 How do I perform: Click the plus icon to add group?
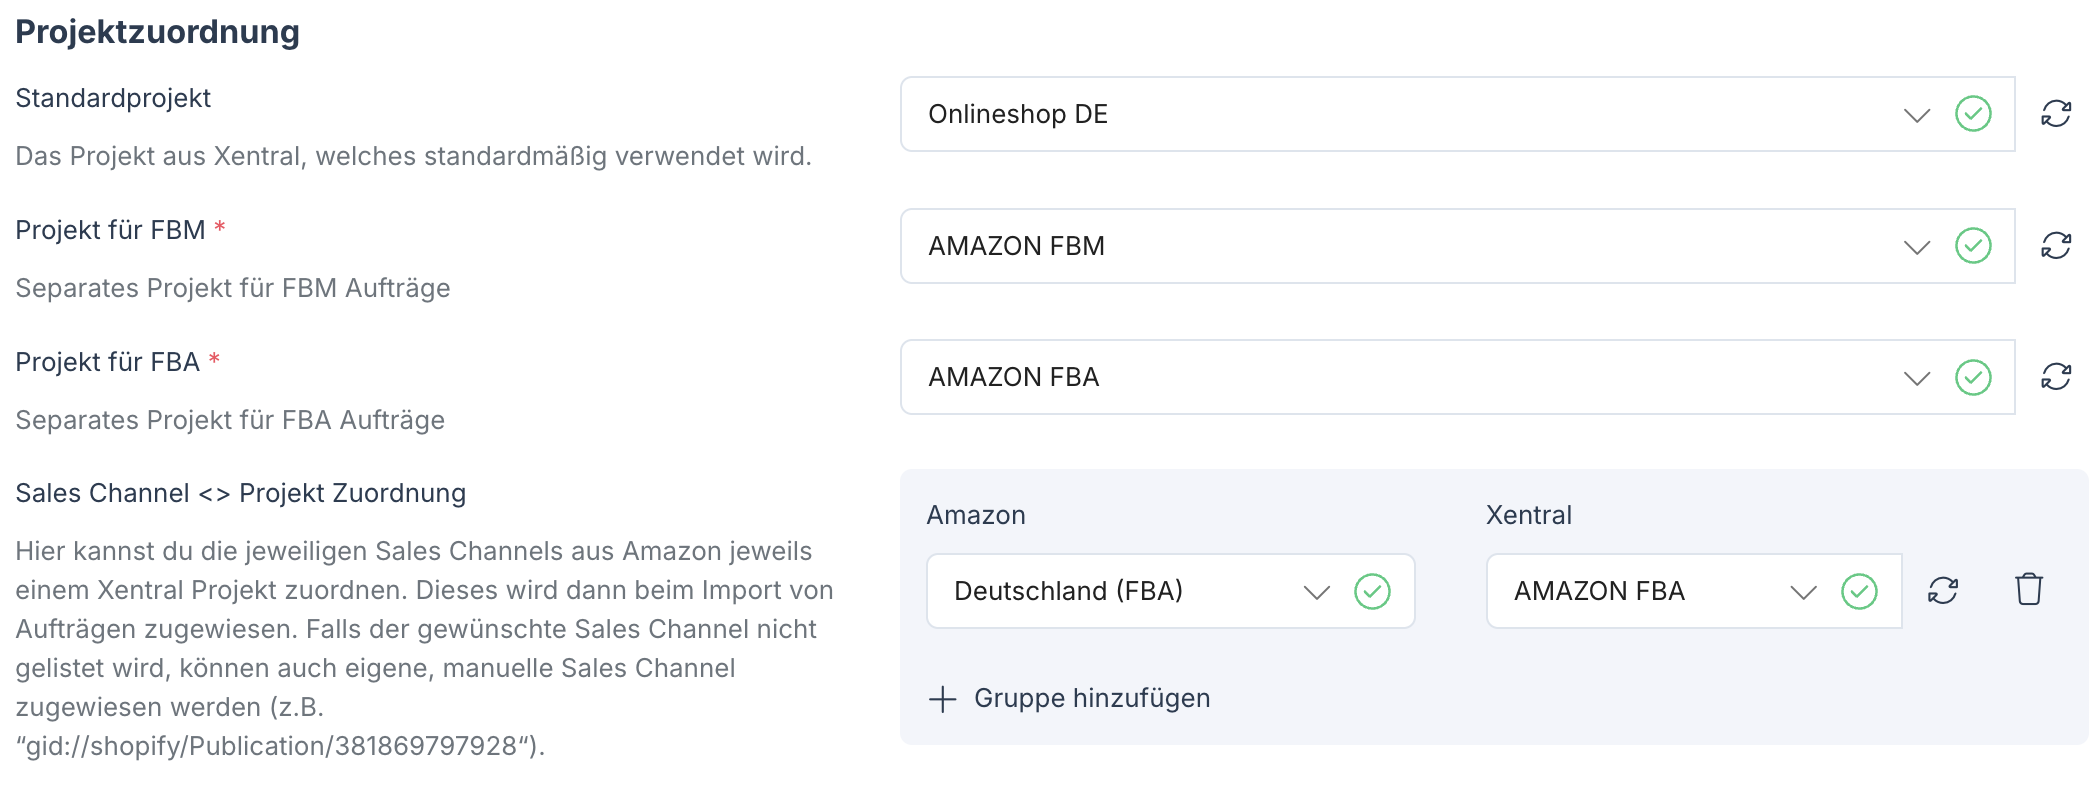(x=942, y=699)
